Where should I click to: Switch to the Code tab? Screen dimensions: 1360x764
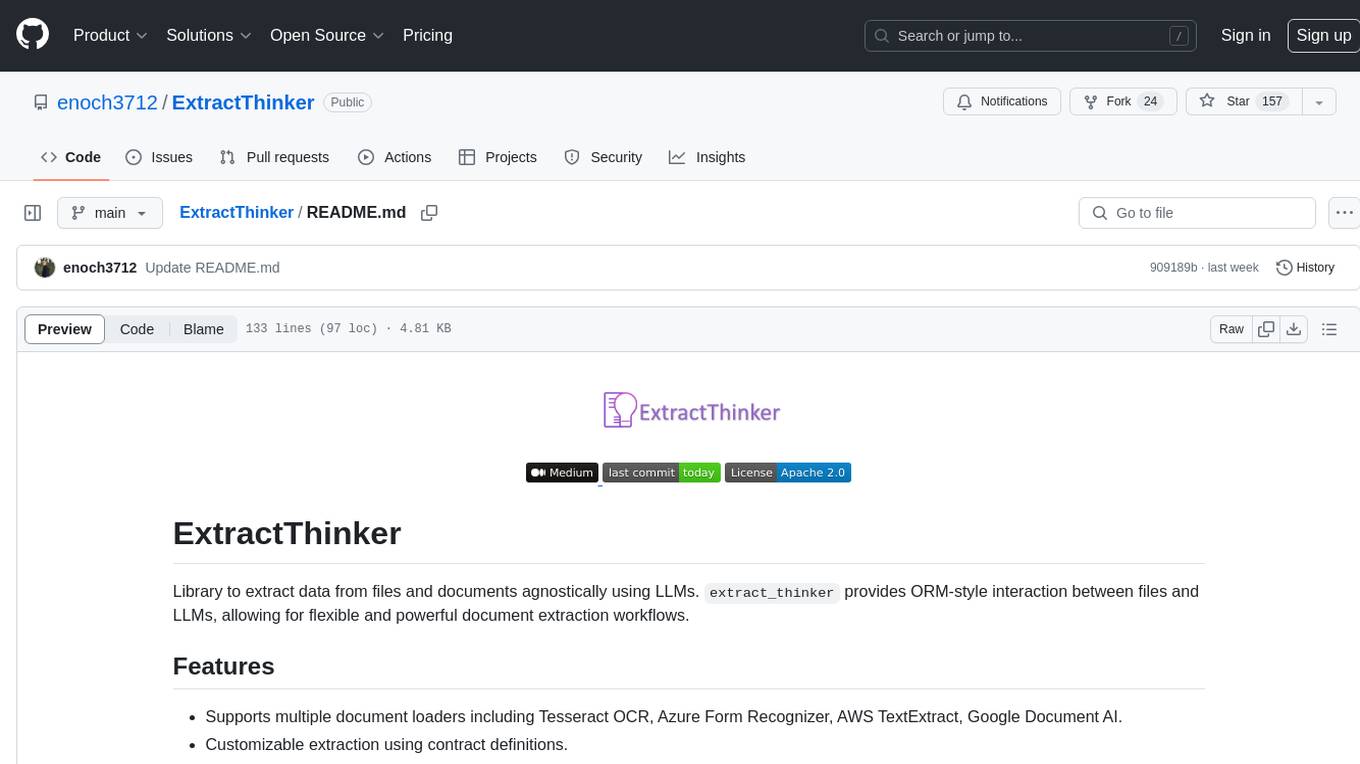click(71, 157)
